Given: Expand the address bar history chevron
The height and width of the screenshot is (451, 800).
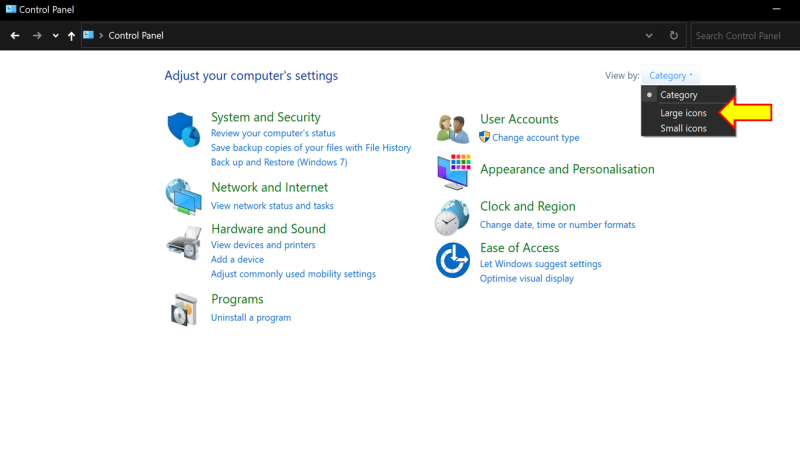Looking at the screenshot, I should [648, 36].
